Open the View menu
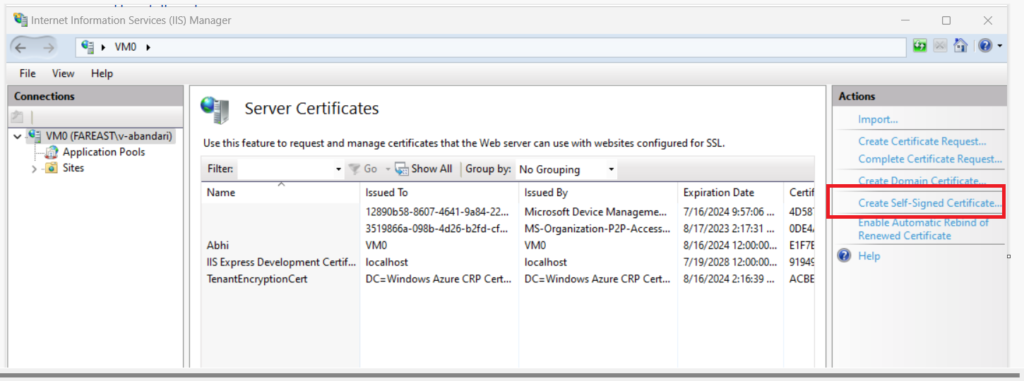This screenshot has height=381, width=1024. [63, 73]
